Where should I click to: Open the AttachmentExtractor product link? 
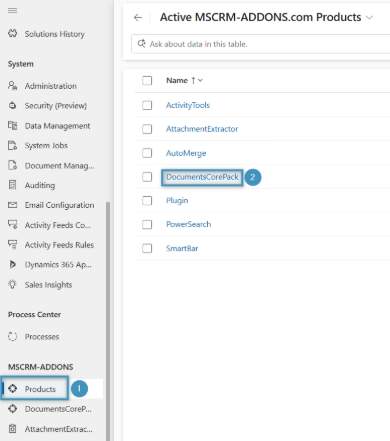coord(202,129)
